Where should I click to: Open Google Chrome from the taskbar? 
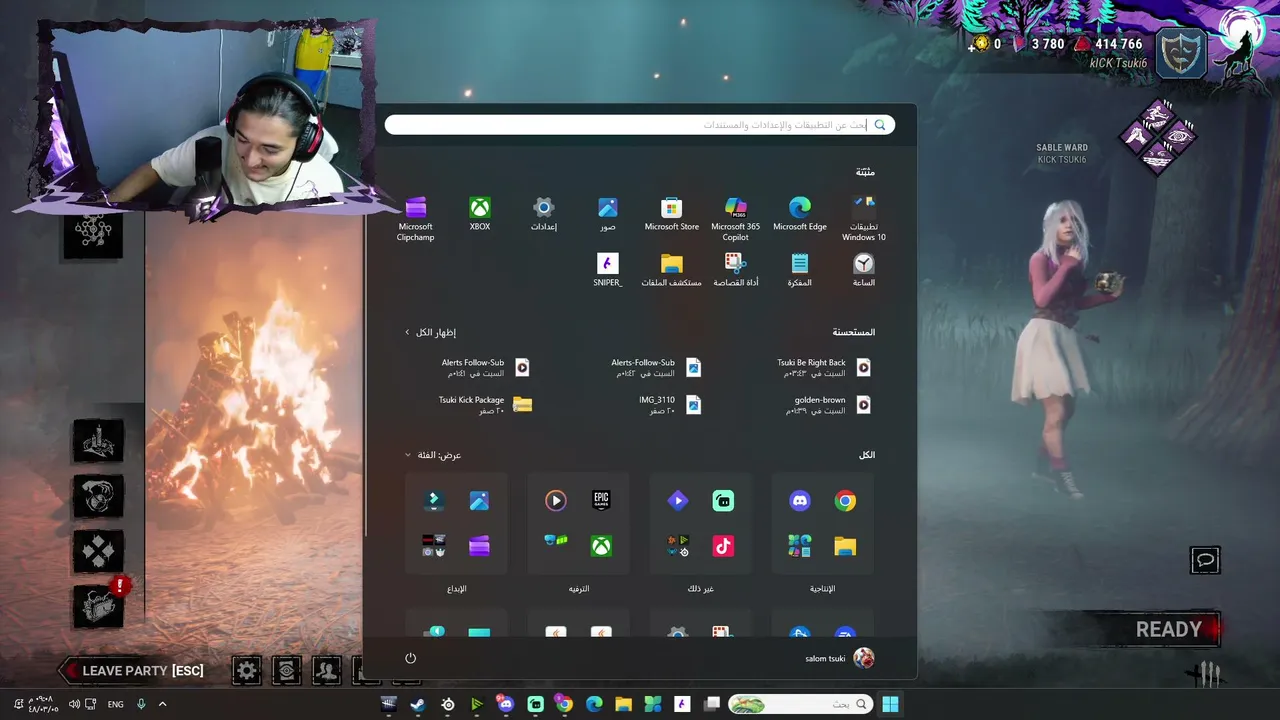[x=564, y=704]
